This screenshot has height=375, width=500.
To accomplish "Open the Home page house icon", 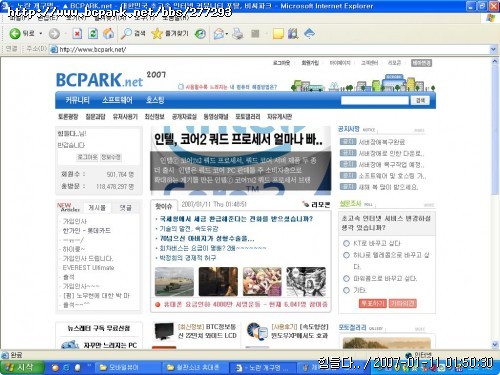I will click(x=108, y=33).
